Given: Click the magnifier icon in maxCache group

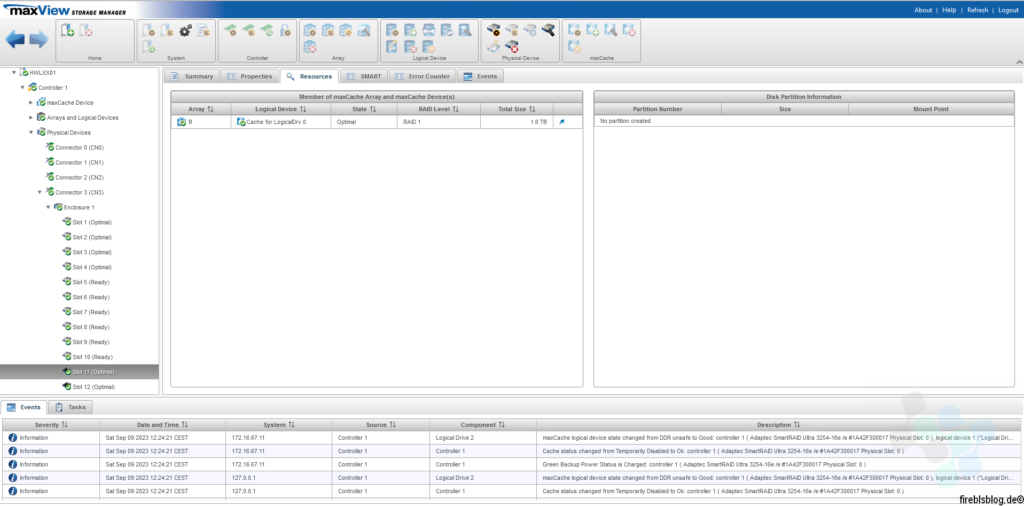Looking at the screenshot, I should [610, 30].
